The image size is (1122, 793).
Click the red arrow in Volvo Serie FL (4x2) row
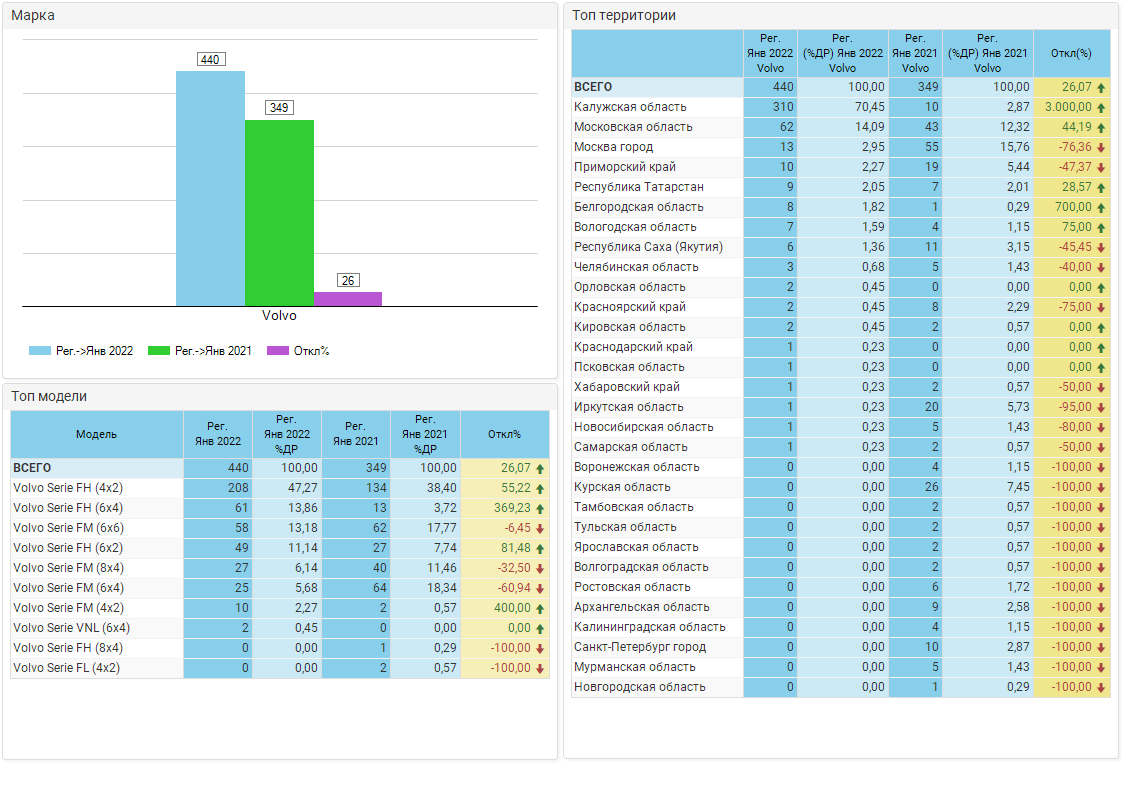point(540,668)
